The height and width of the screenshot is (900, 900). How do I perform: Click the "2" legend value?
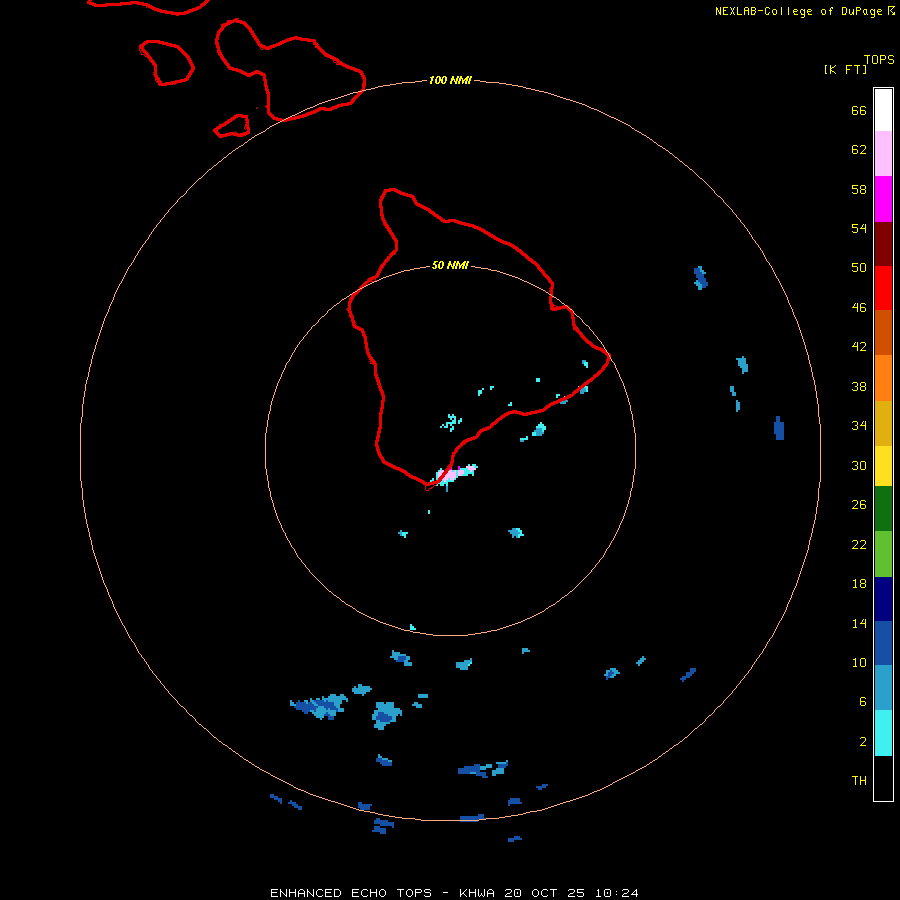[863, 742]
